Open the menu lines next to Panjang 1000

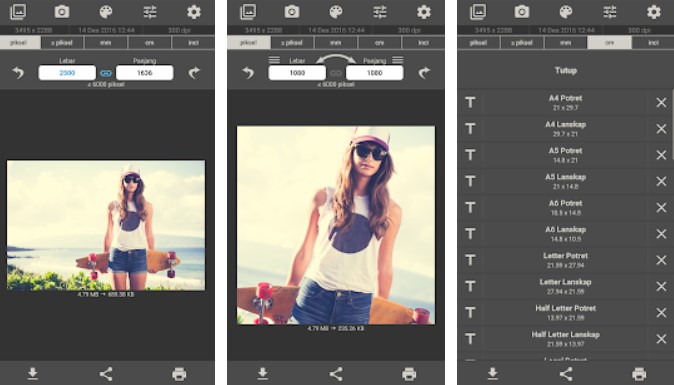[398, 60]
